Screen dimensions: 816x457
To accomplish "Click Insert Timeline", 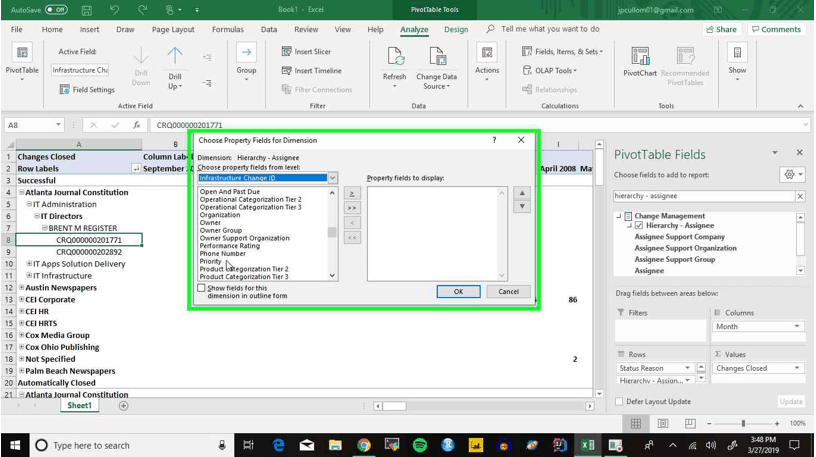I will [x=311, y=71].
